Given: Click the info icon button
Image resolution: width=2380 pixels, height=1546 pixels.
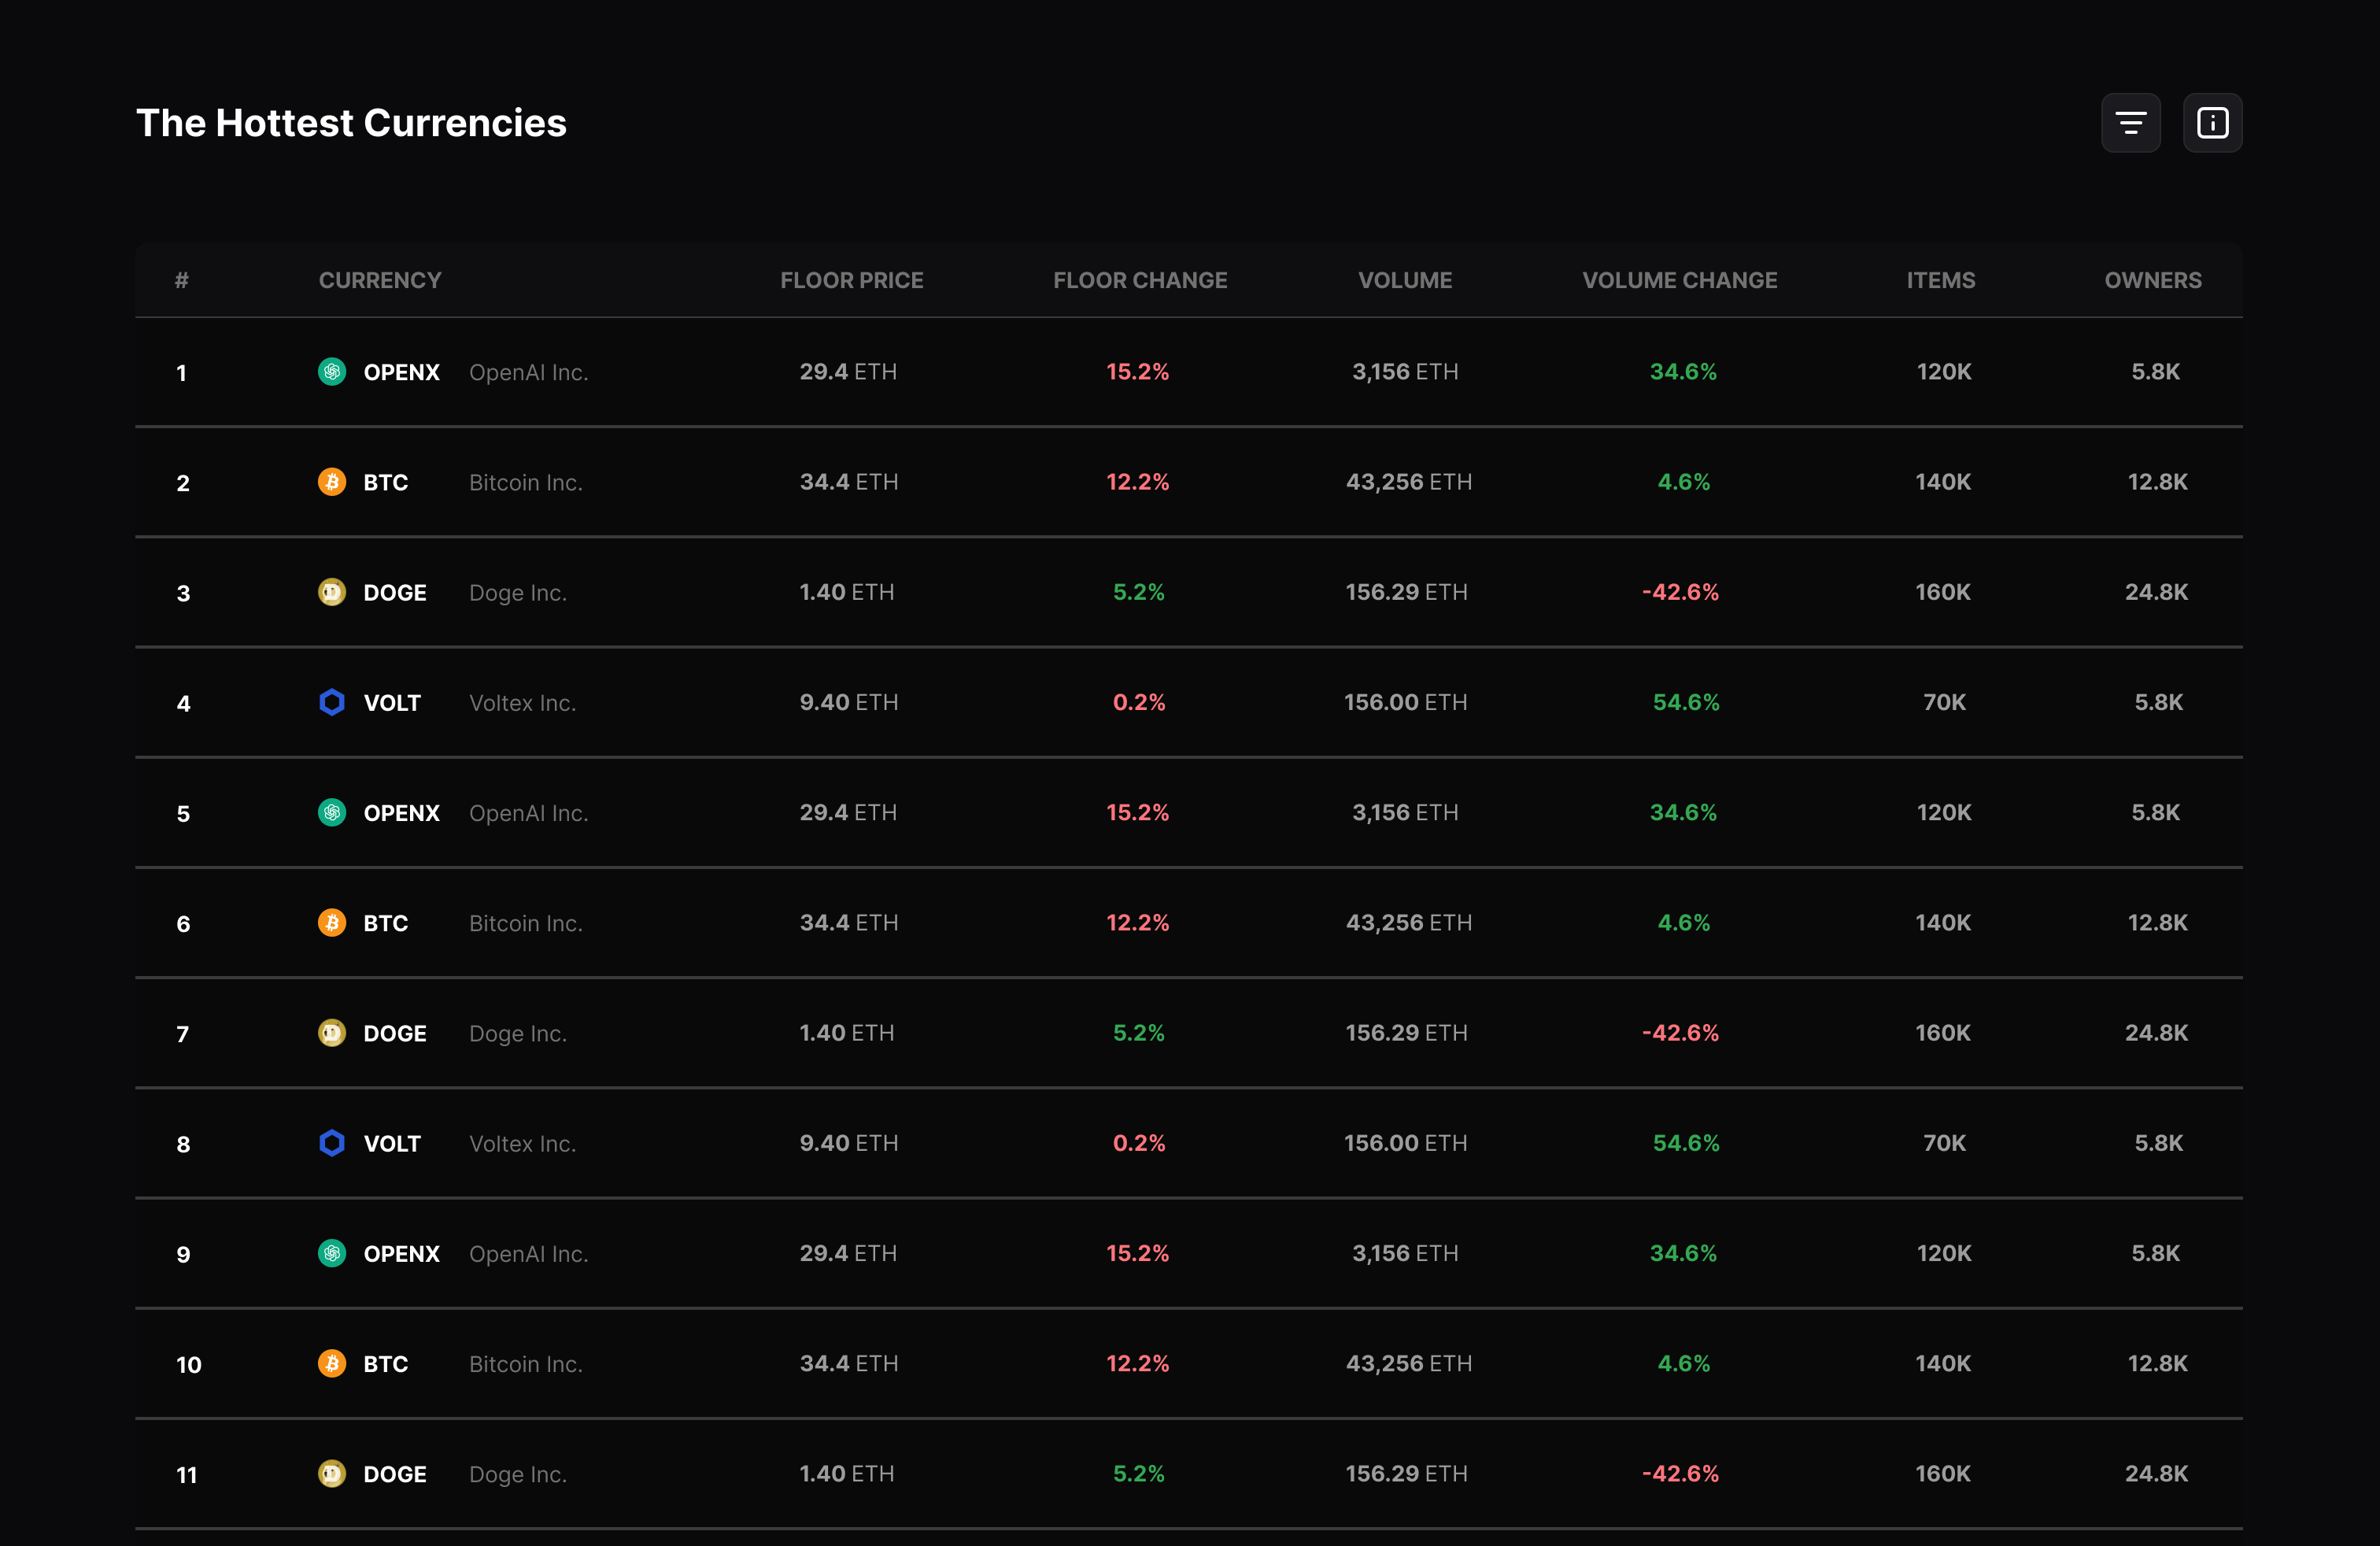Looking at the screenshot, I should tap(2212, 123).
